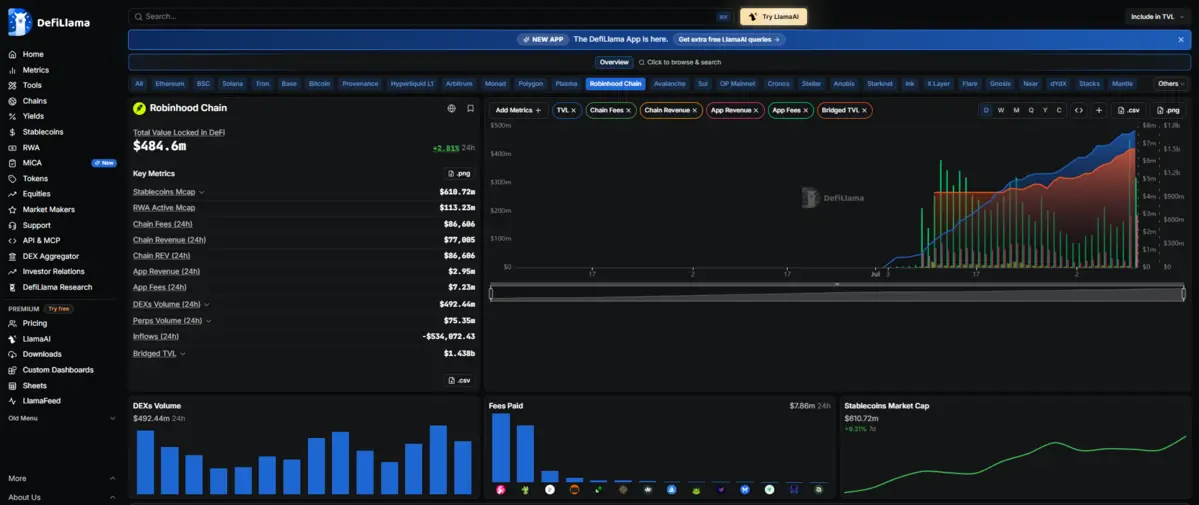
Task: Open the Others chains dropdown
Action: 1171,84
